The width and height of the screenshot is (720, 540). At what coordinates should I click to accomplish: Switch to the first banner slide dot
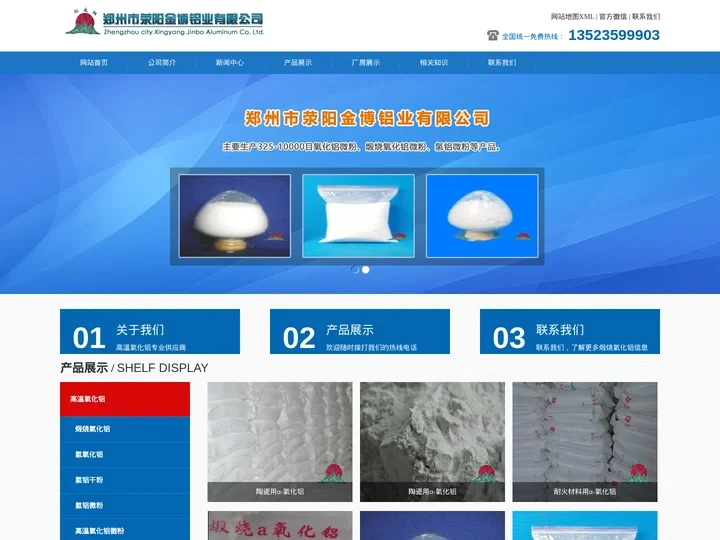pyautogui.click(x=355, y=270)
